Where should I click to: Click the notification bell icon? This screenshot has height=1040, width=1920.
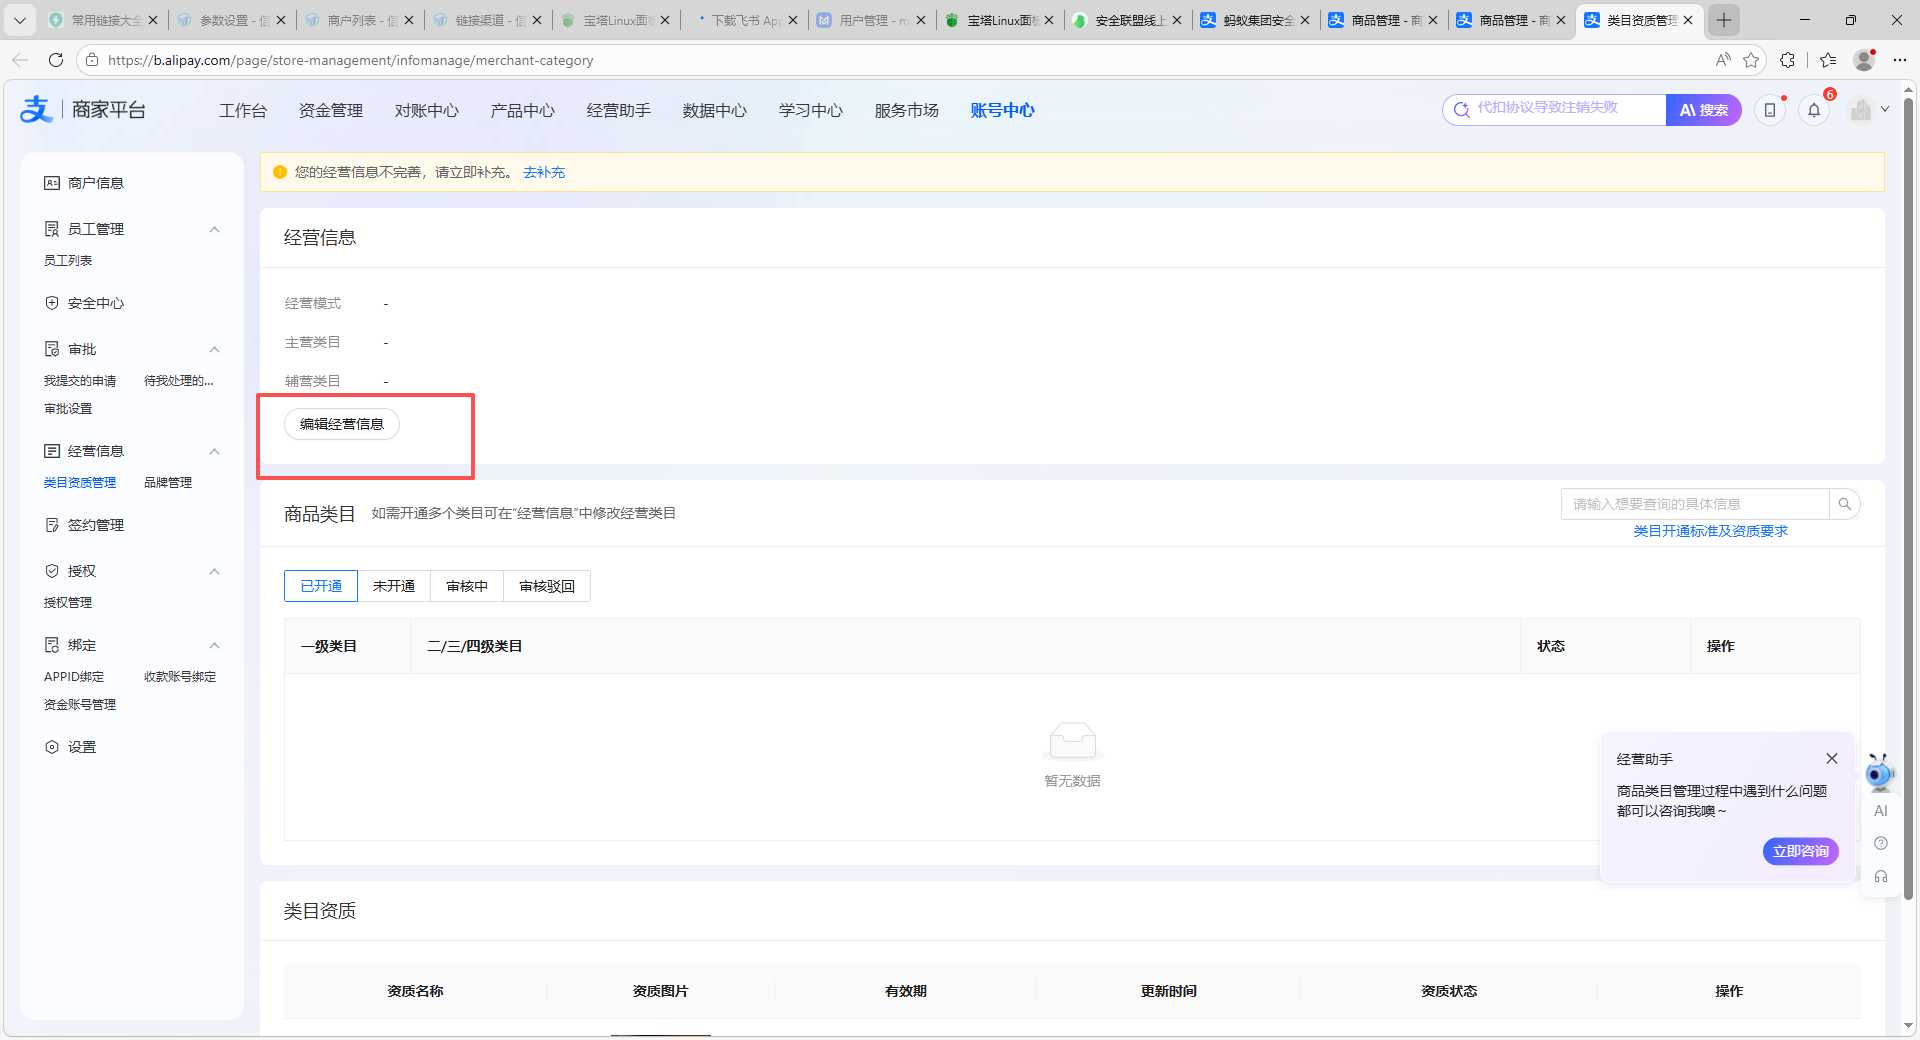pos(1814,110)
